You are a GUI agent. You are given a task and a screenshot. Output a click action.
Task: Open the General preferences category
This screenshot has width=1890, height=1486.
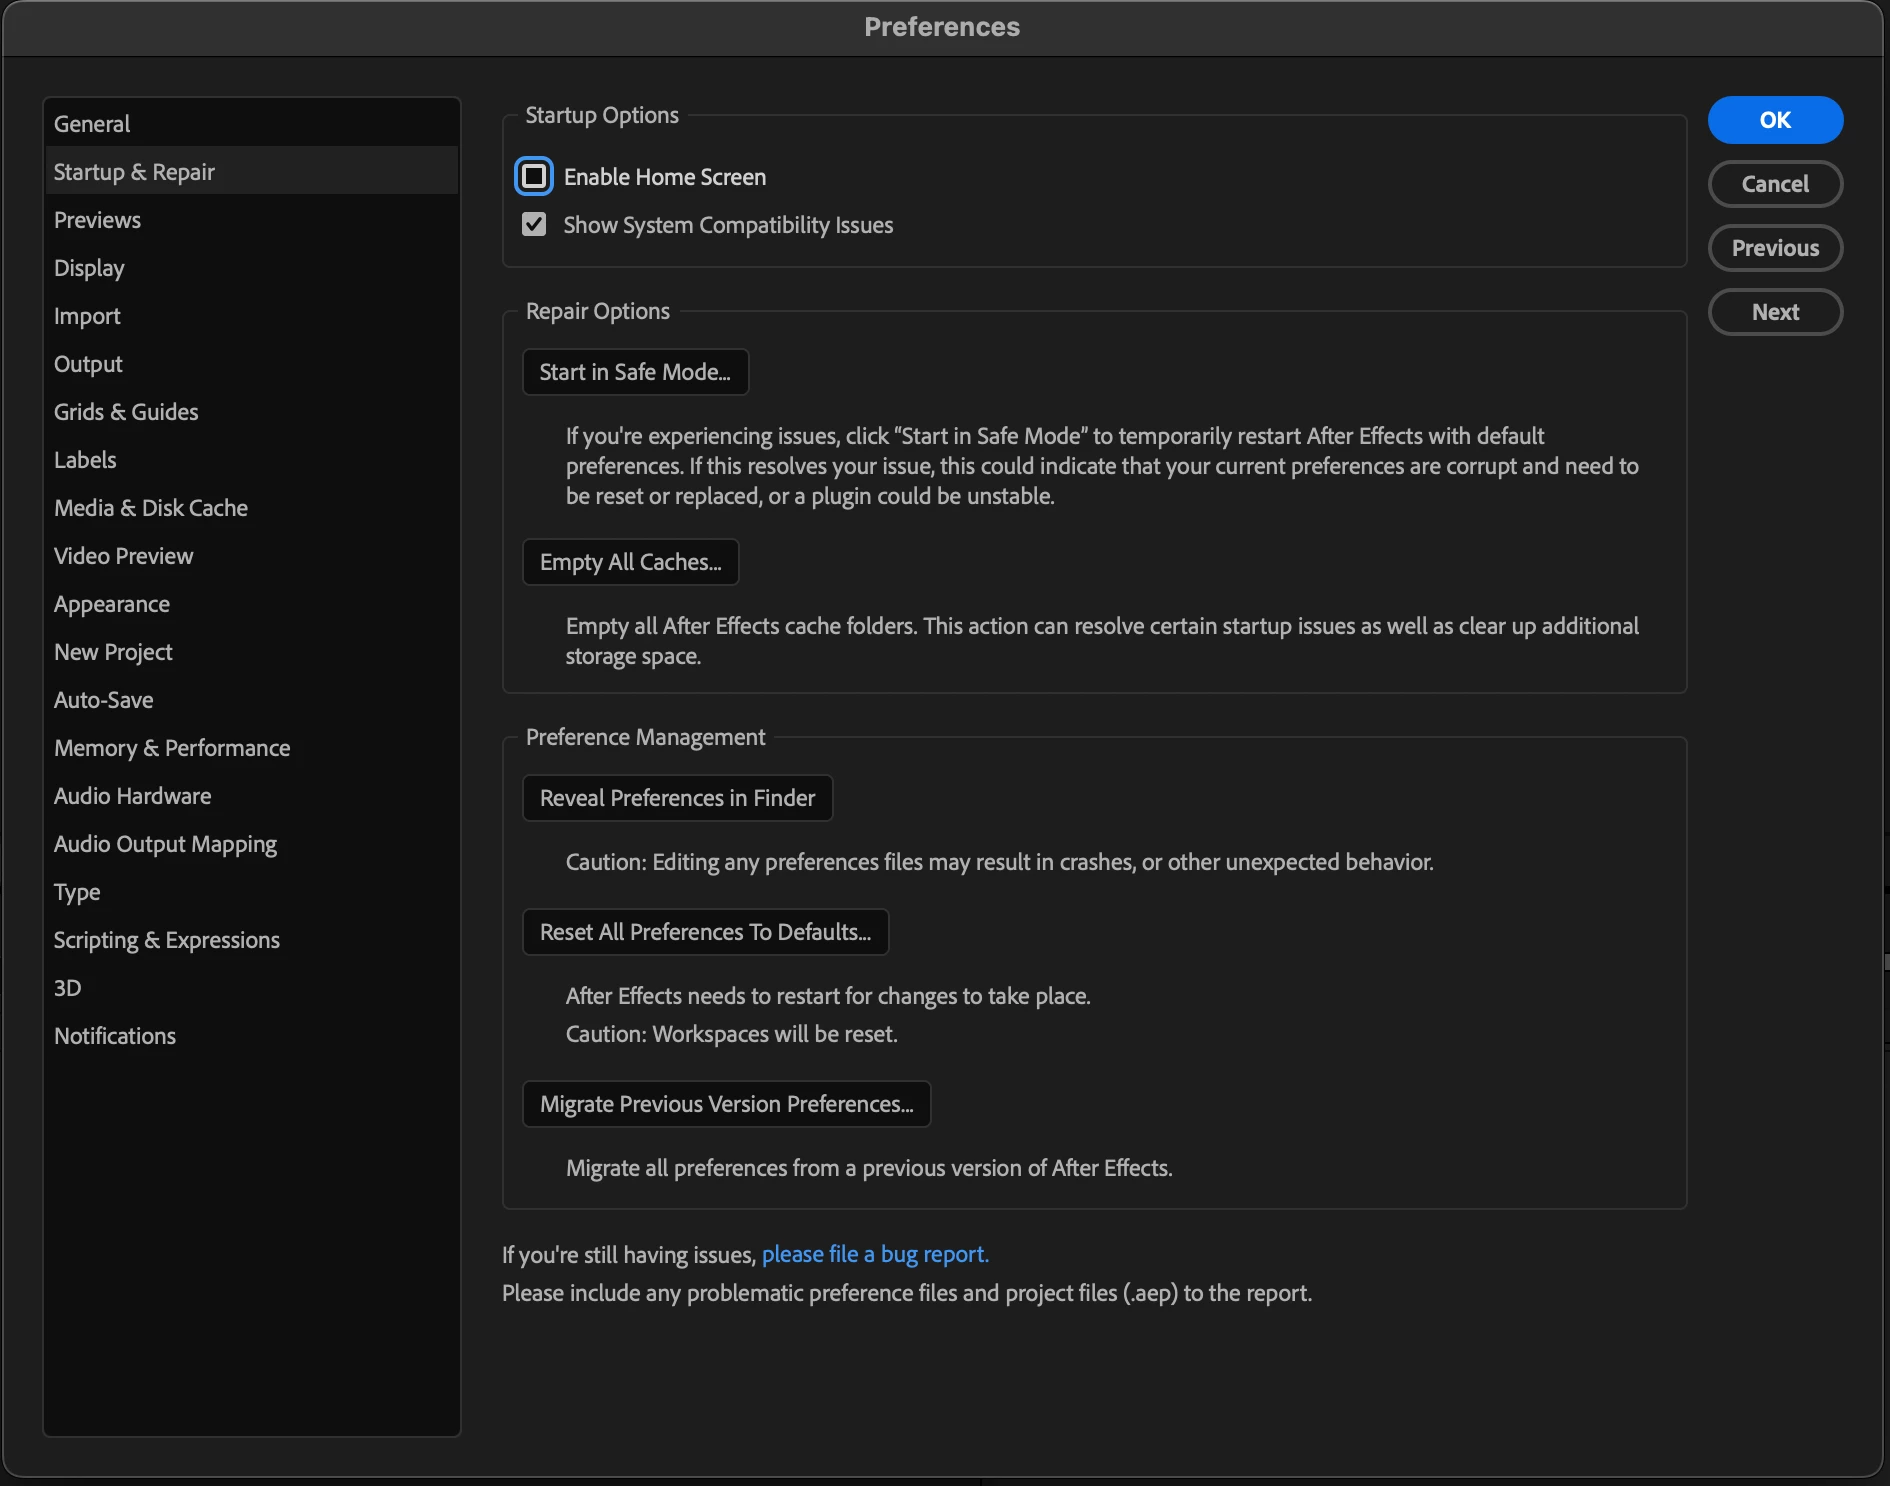[251, 124]
